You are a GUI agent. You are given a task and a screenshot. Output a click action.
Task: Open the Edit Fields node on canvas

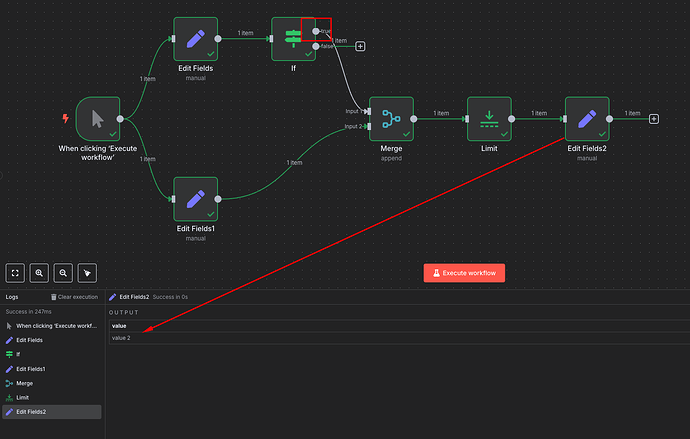195,39
